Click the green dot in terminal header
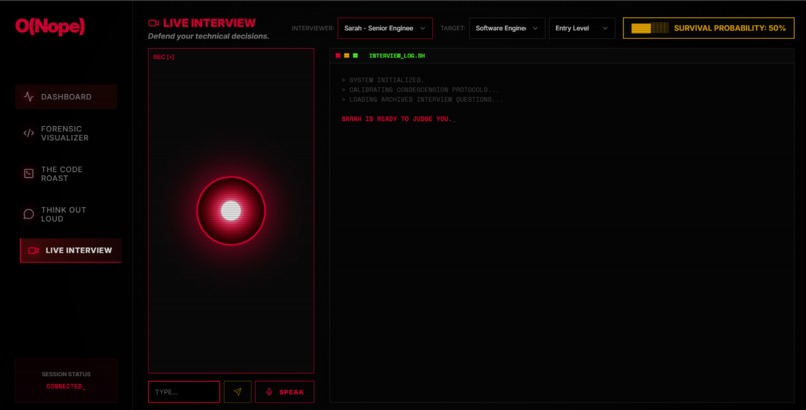 point(355,55)
